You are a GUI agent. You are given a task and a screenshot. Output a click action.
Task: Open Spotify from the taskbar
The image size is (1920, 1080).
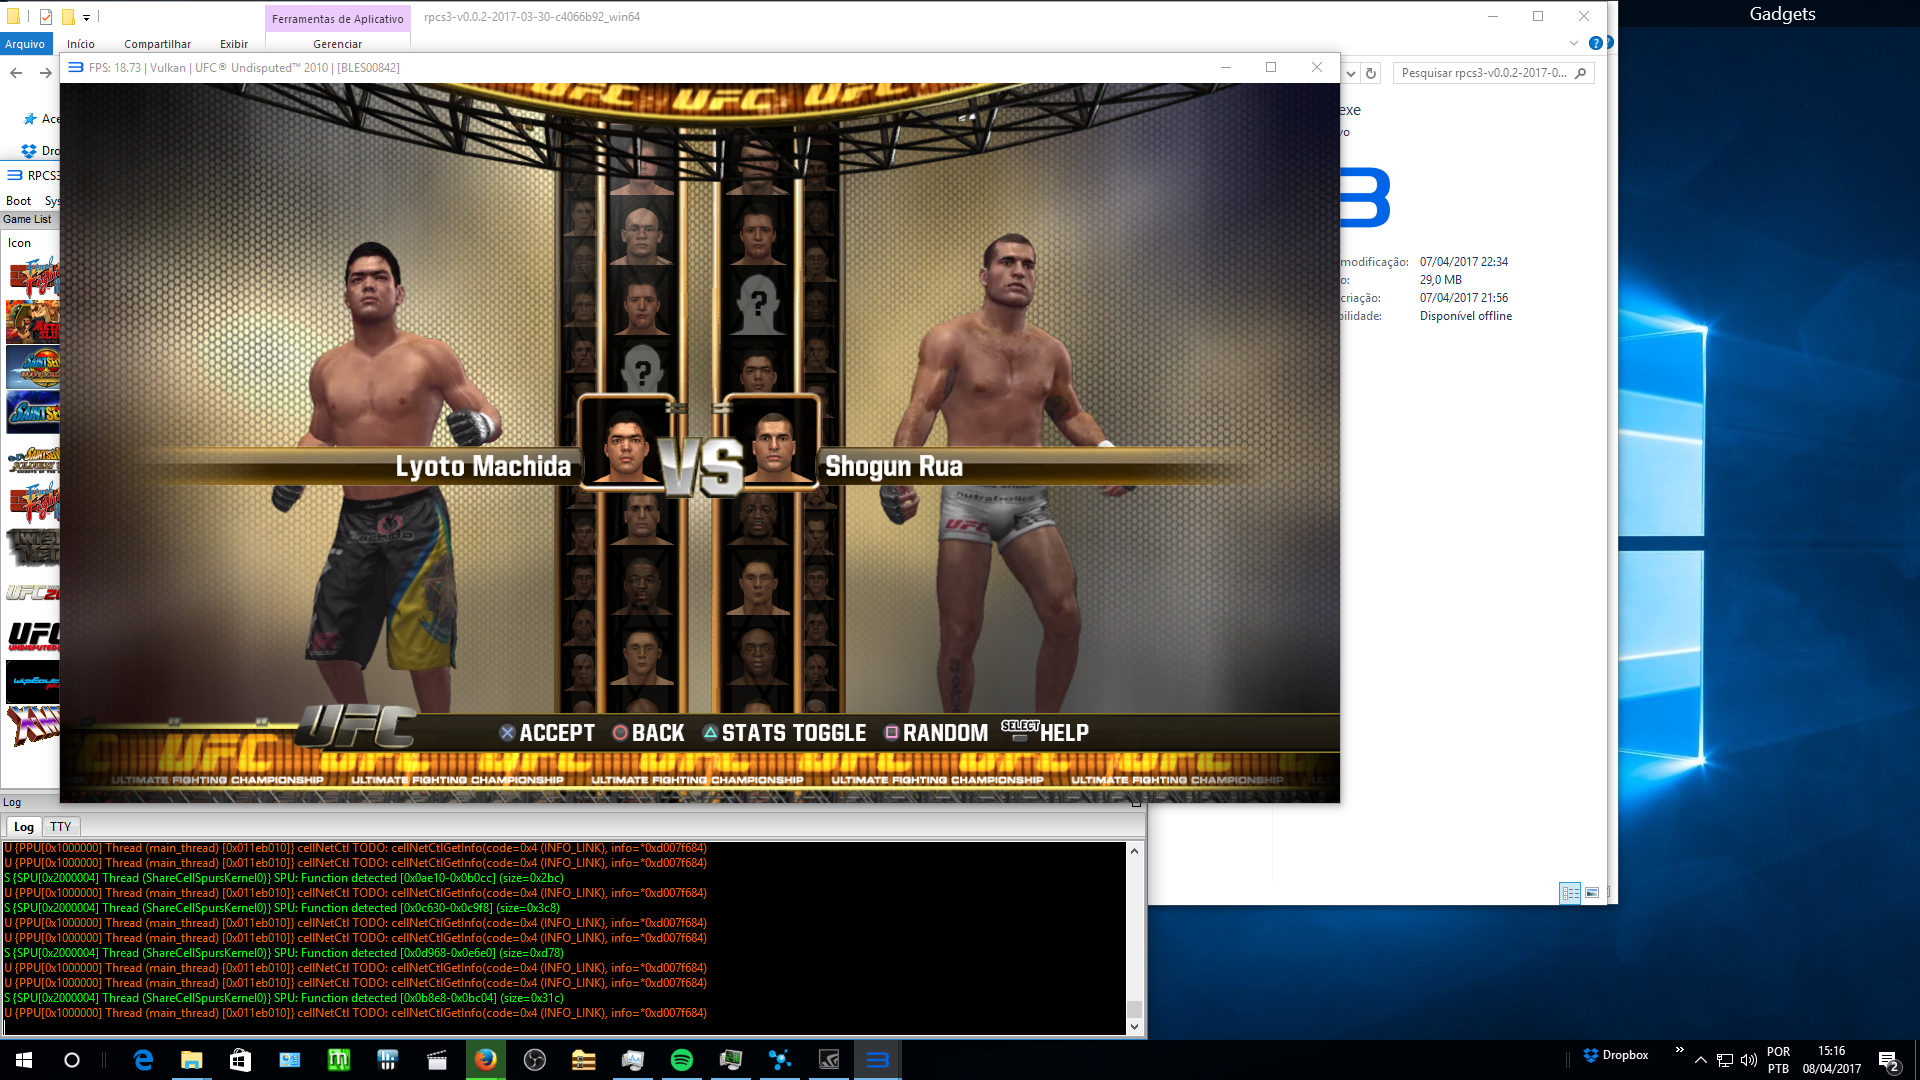click(682, 1060)
